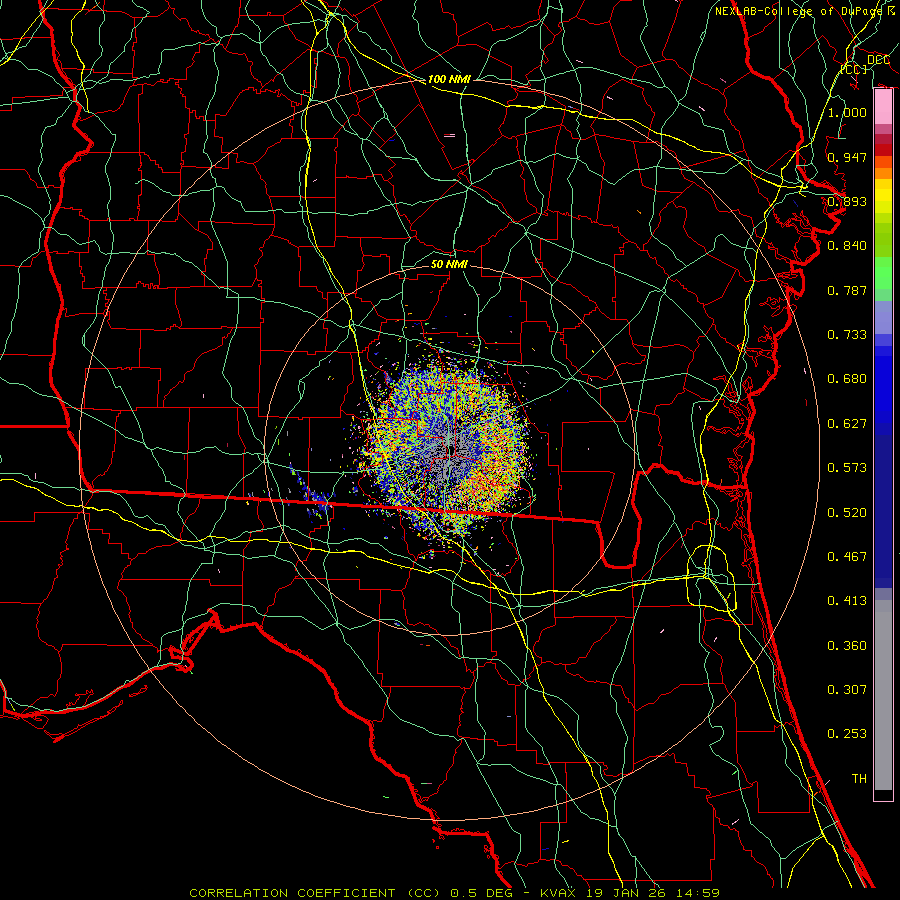
Task: Click the 50 NMI range ring label
Action: pyautogui.click(x=449, y=264)
